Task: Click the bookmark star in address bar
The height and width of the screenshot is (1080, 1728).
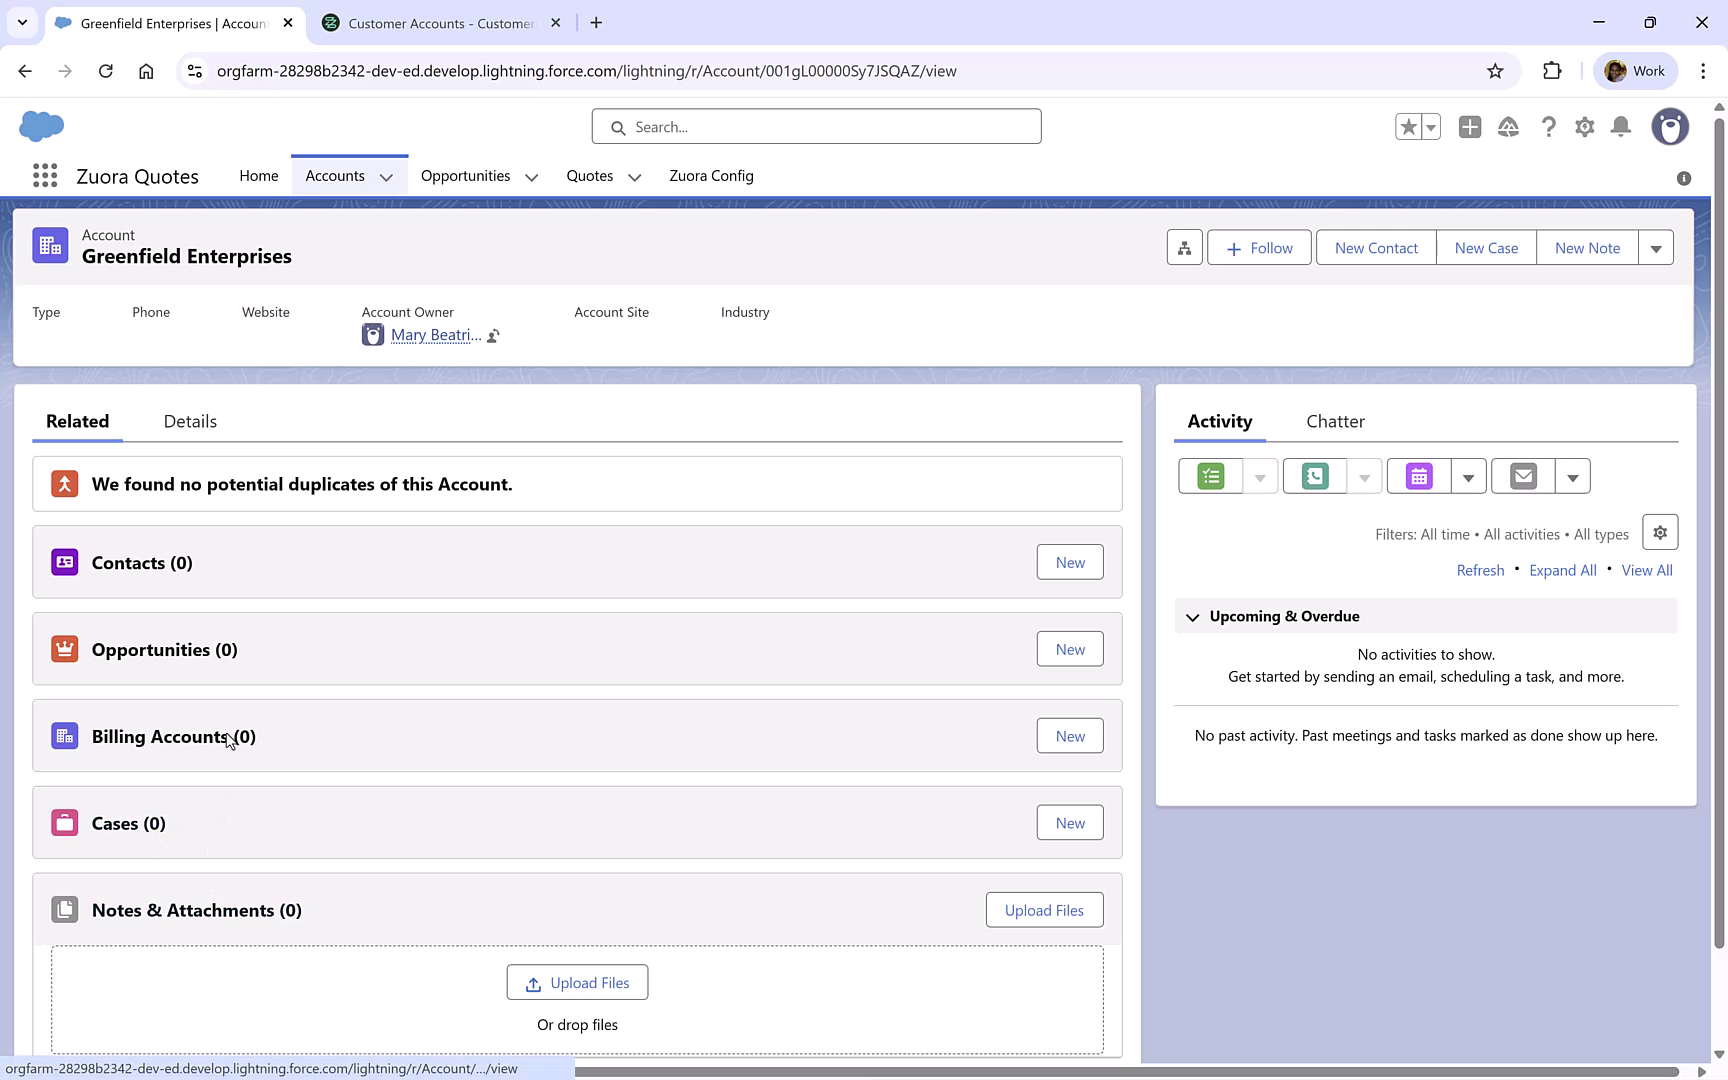Action: (x=1496, y=71)
